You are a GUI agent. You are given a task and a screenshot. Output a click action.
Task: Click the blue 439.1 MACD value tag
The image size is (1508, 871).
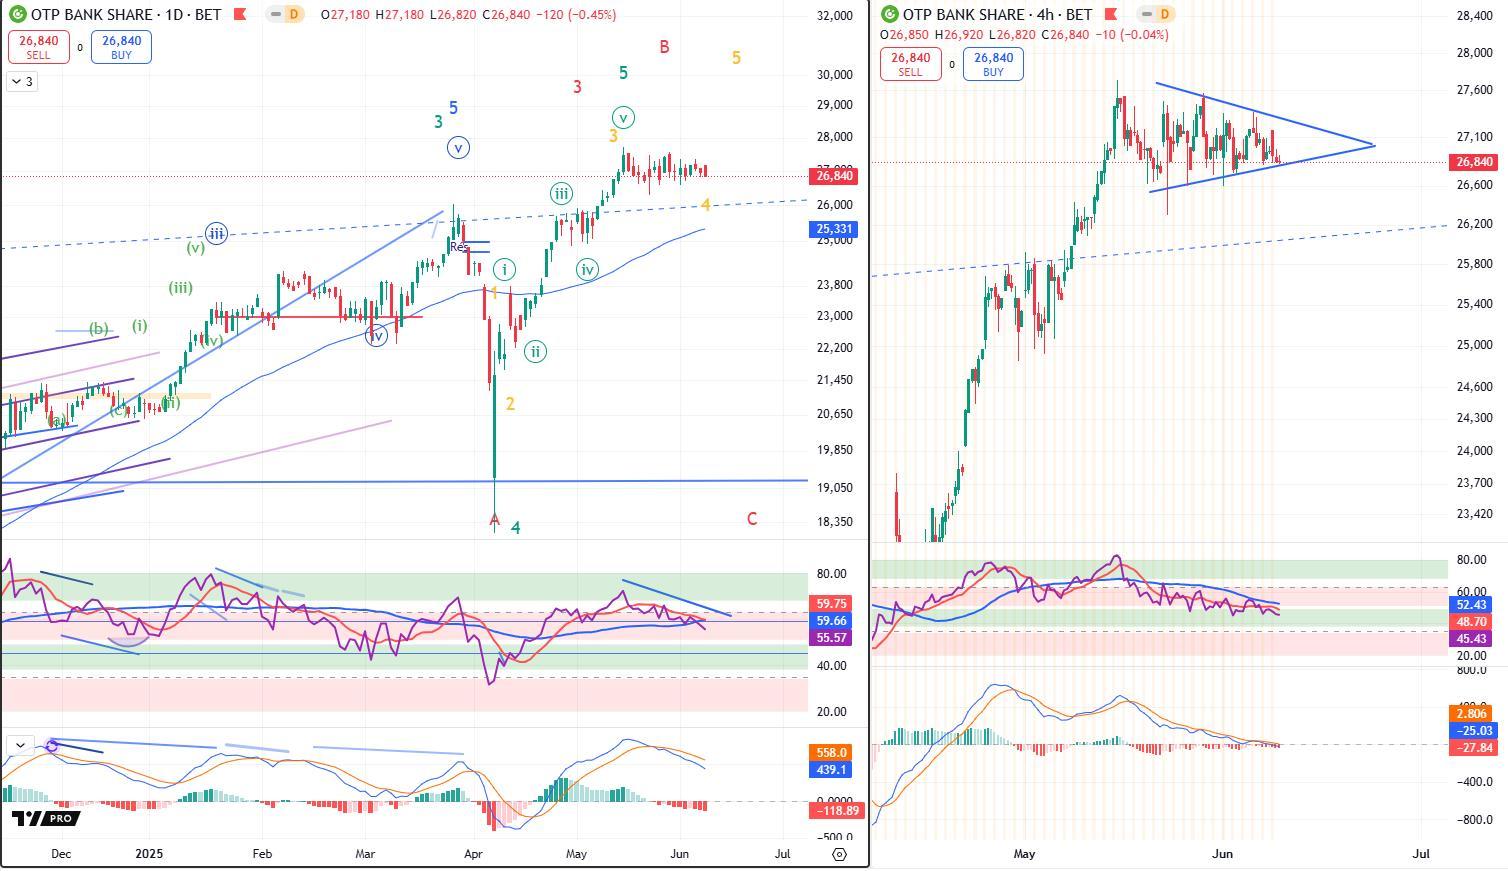(831, 770)
